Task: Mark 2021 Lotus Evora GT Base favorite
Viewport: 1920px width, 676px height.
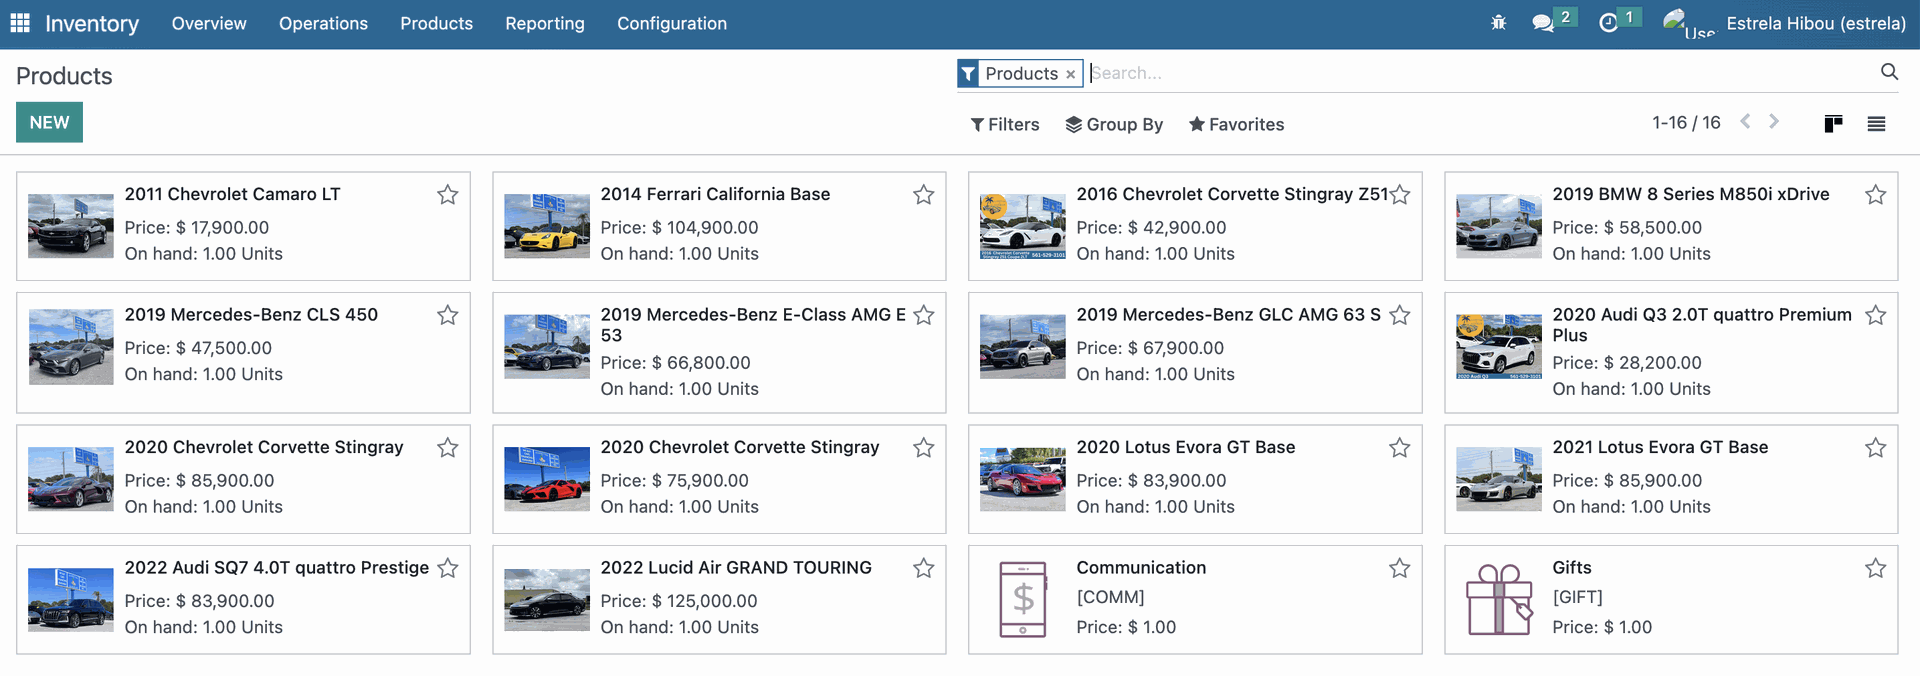Action: [1876, 448]
